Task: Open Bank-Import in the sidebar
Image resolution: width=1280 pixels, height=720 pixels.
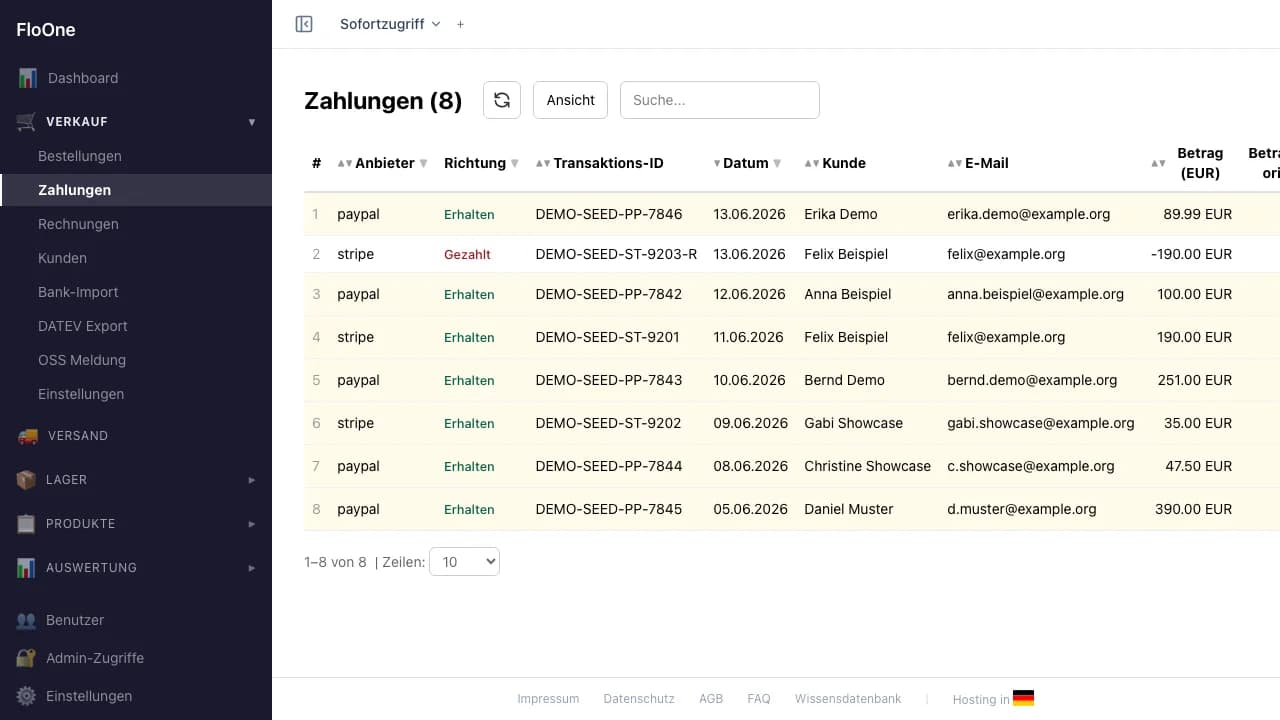Action: pos(78,292)
